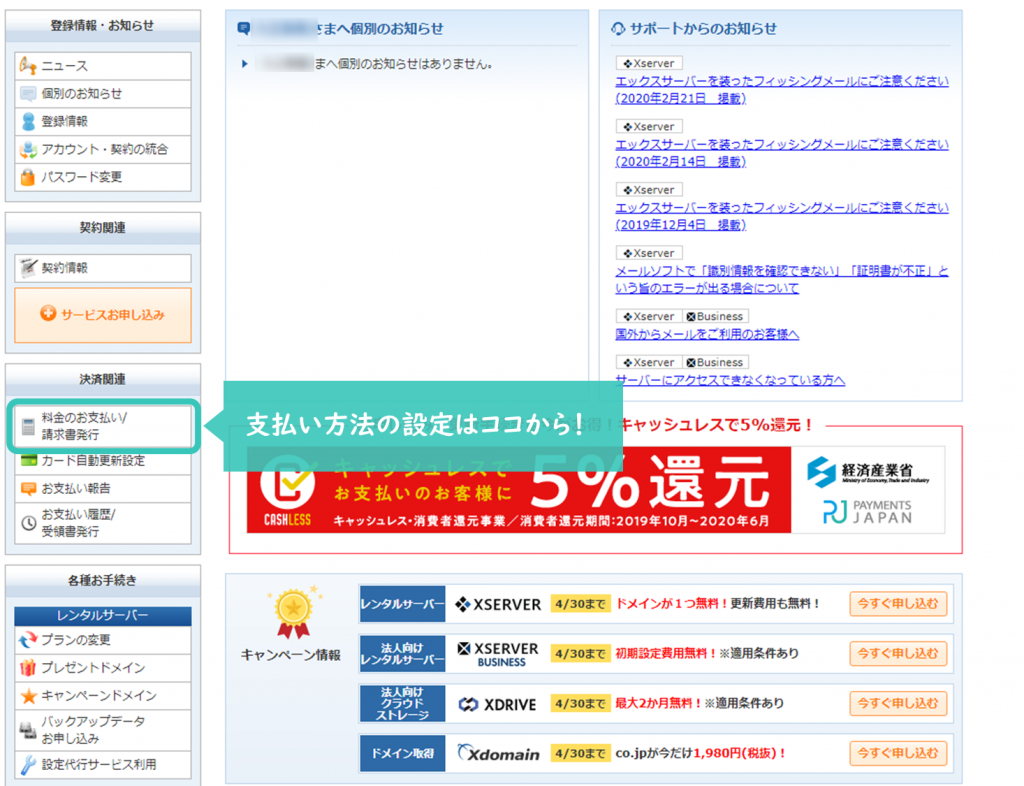Click the XSERVER BUSINESS logo
Image resolution: width=1024 pixels, height=786 pixels.
[498, 654]
